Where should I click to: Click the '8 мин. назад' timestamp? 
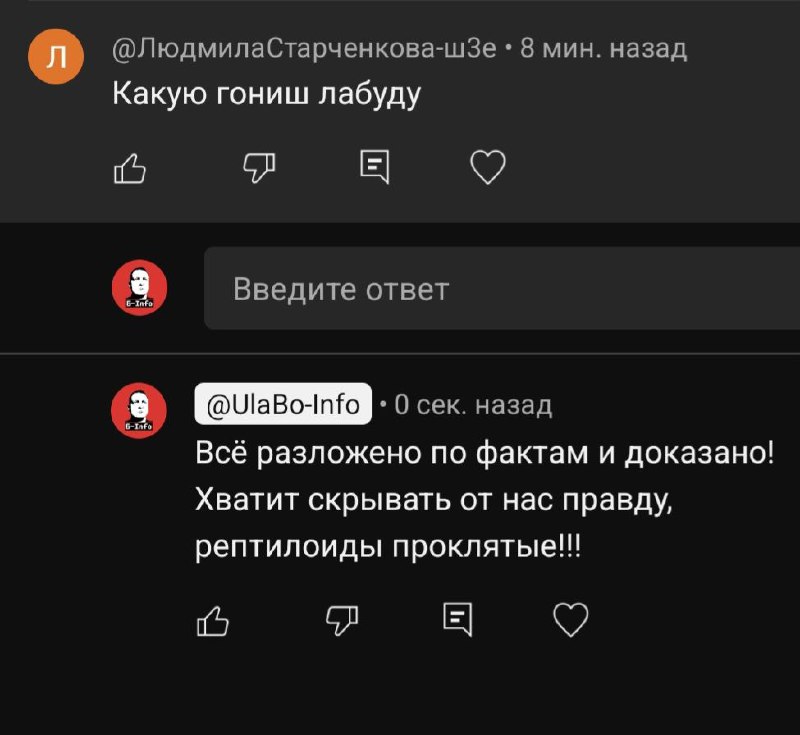[x=604, y=49]
